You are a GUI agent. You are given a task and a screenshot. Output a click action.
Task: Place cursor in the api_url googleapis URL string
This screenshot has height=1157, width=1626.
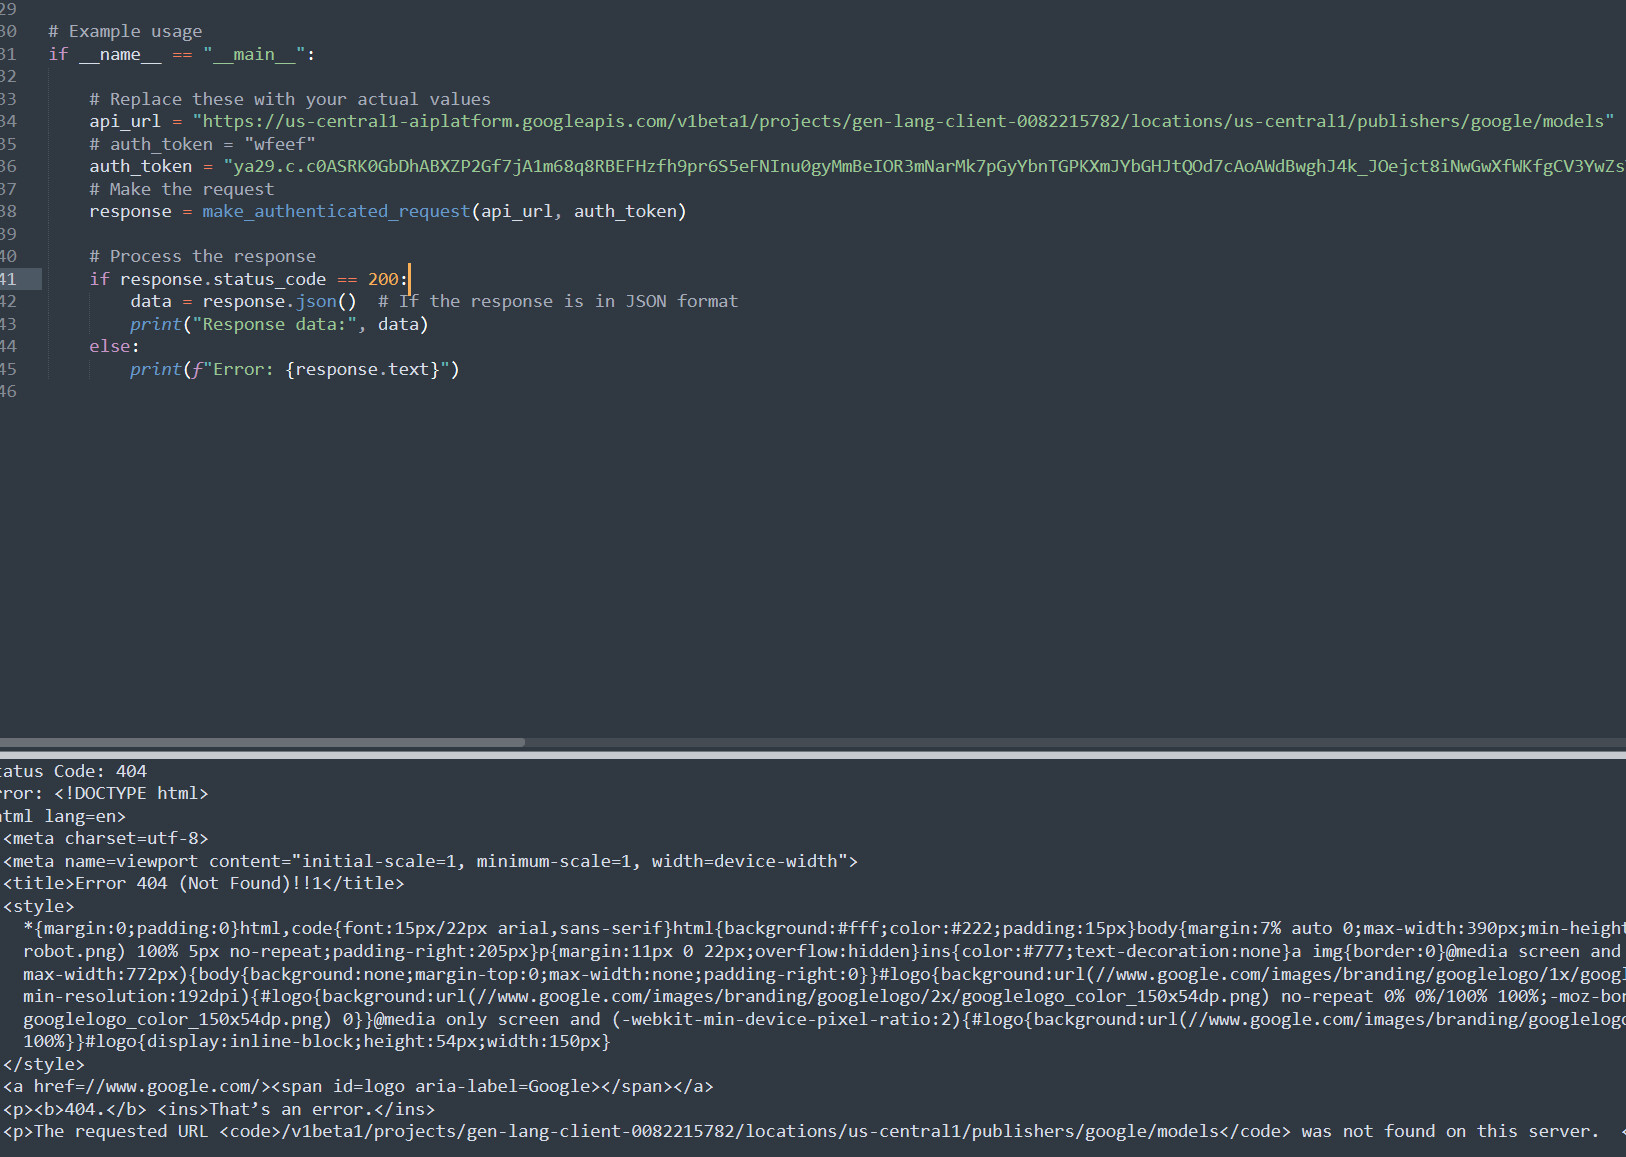pyautogui.click(x=902, y=121)
